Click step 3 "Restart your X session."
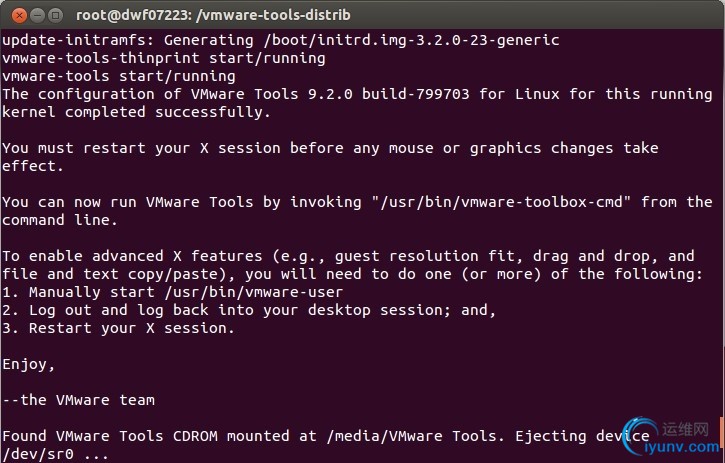The height and width of the screenshot is (463, 725). tap(118, 328)
